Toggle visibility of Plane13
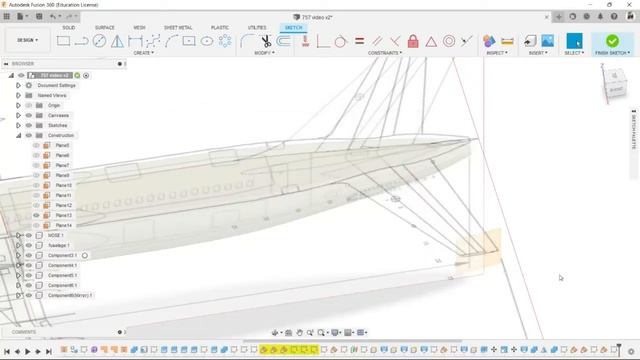640x360 pixels. (x=36, y=215)
